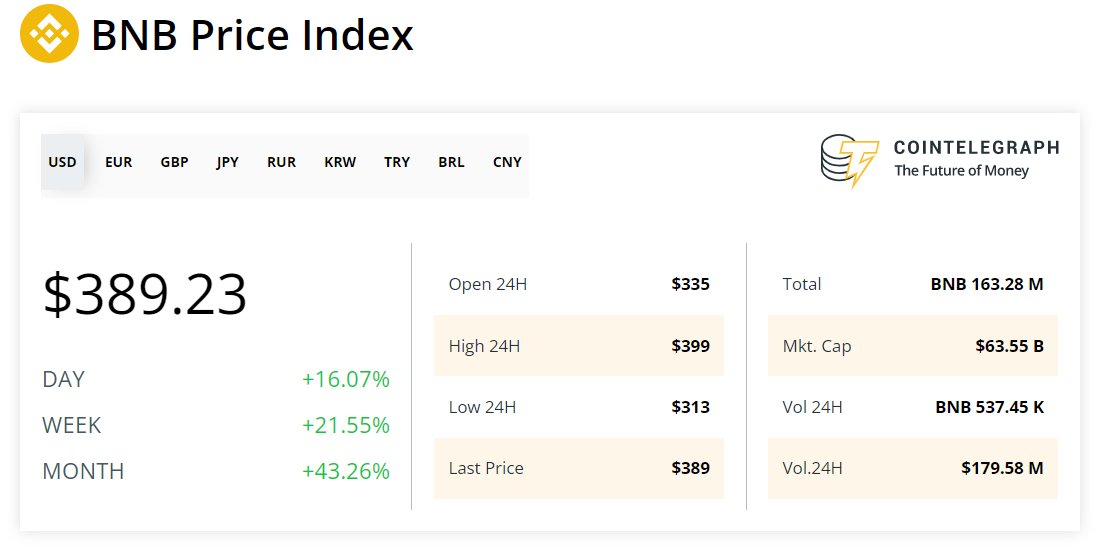Click the DAY change +16.07% value
Viewport: 1099px width, 555px height.
coord(345,380)
